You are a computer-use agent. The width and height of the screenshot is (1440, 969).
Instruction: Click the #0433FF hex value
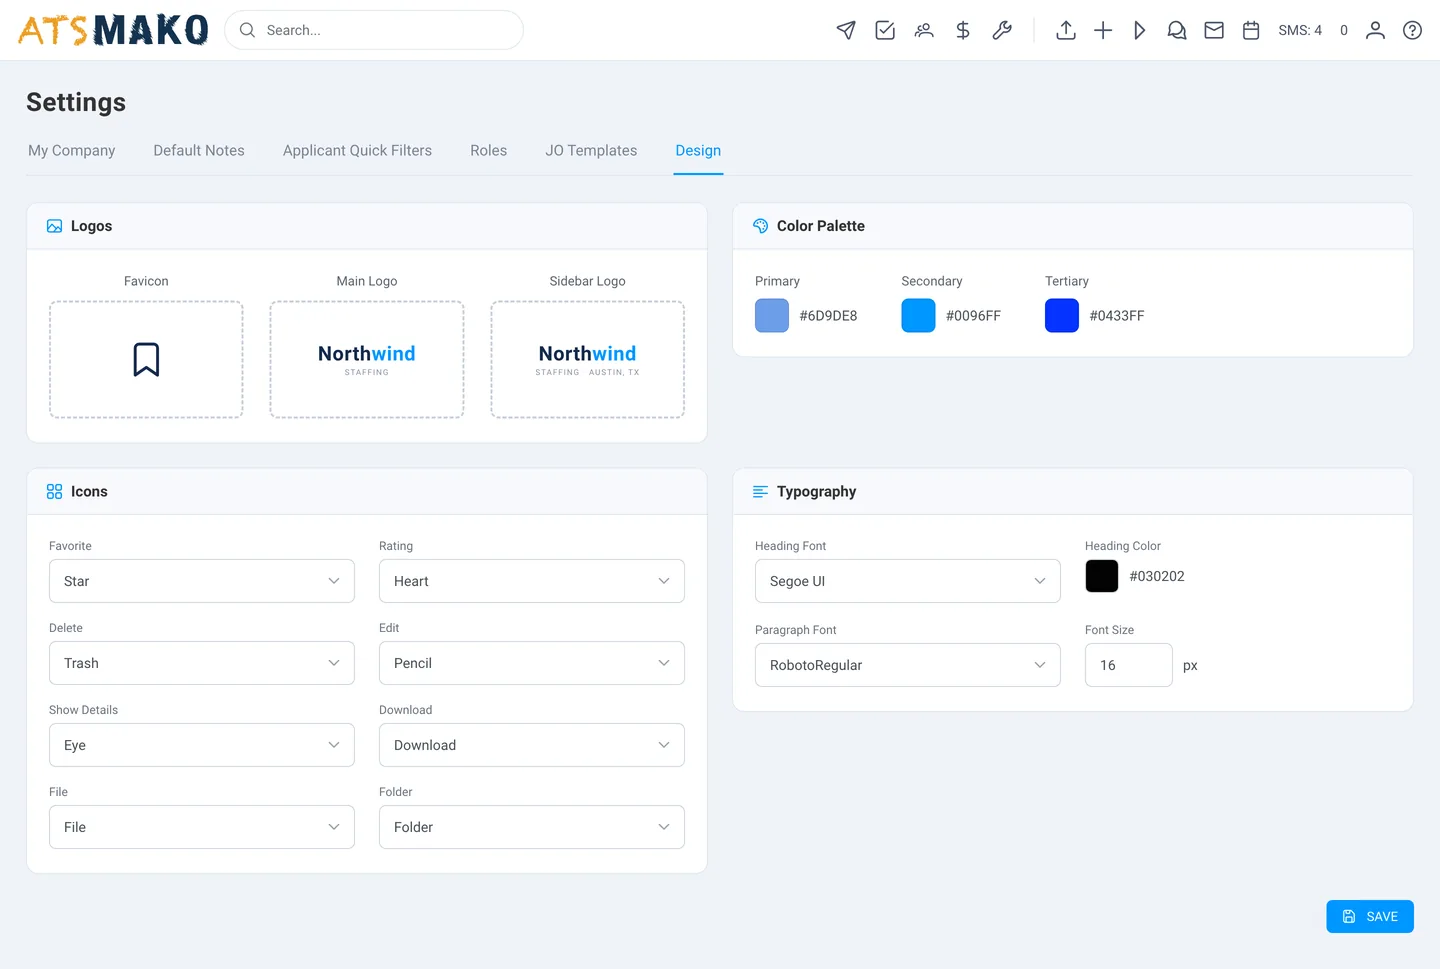click(x=1117, y=315)
